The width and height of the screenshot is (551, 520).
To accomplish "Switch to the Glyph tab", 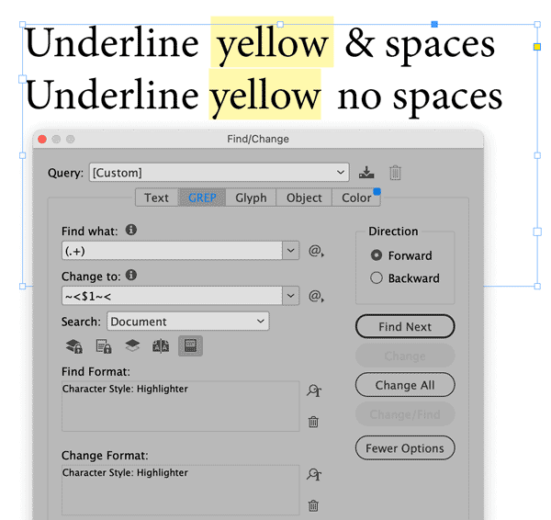I will click(251, 198).
